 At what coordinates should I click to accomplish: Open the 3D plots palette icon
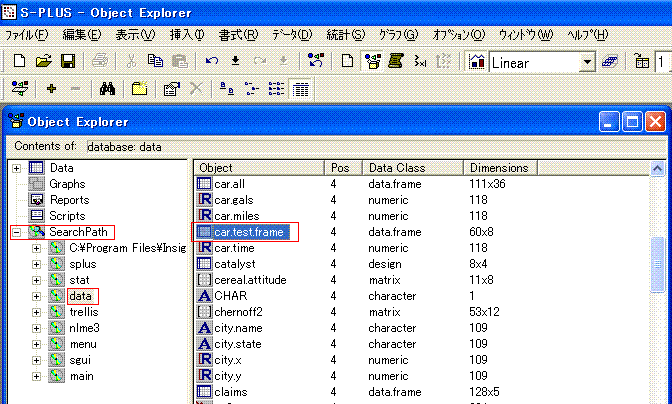click(609, 61)
